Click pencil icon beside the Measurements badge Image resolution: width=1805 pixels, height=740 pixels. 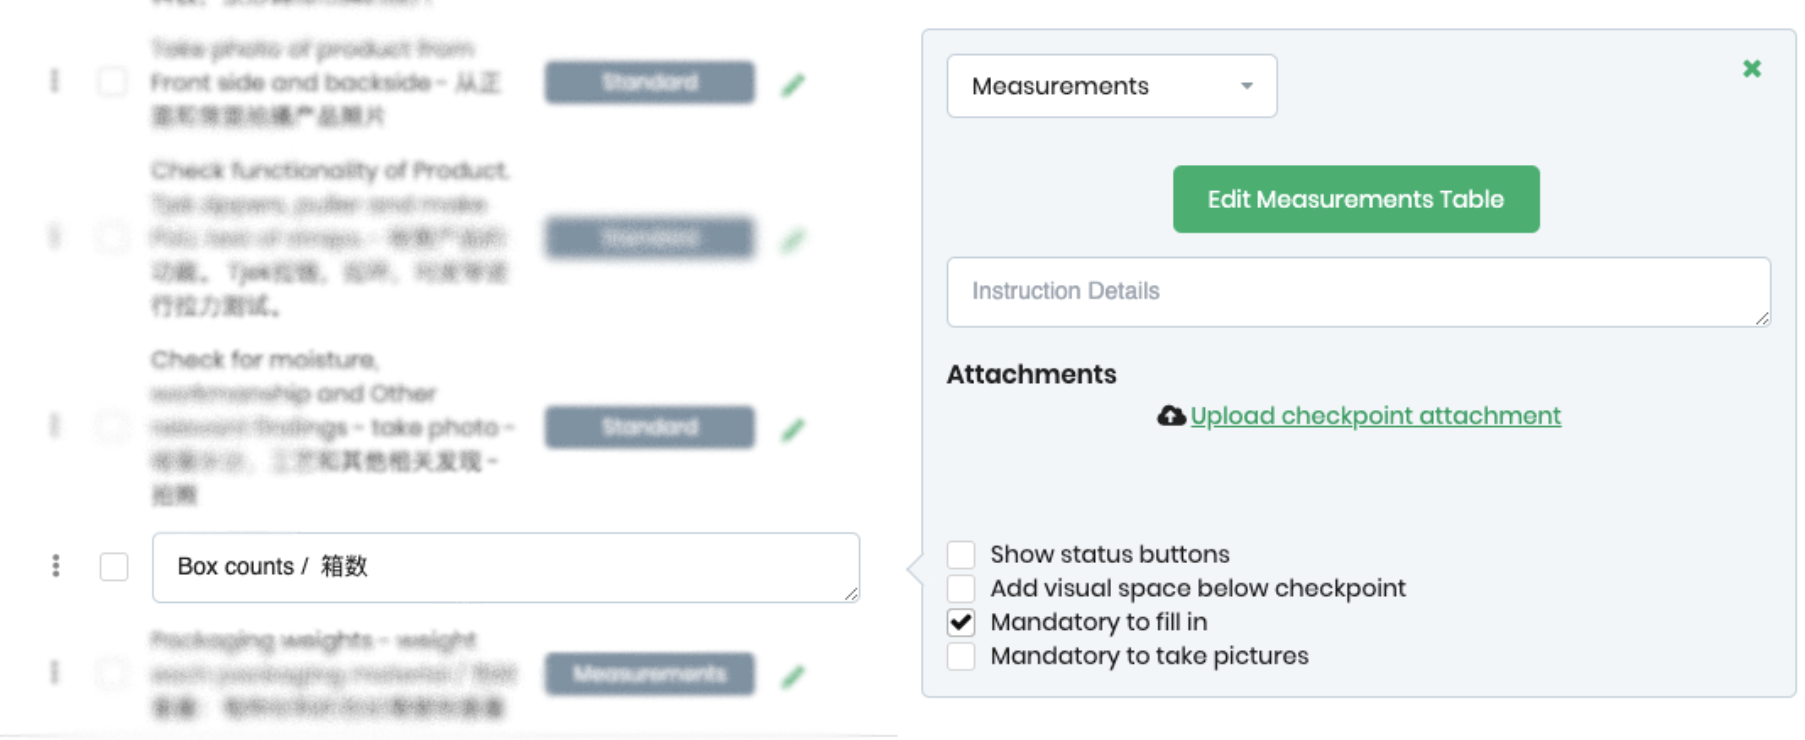tap(793, 677)
